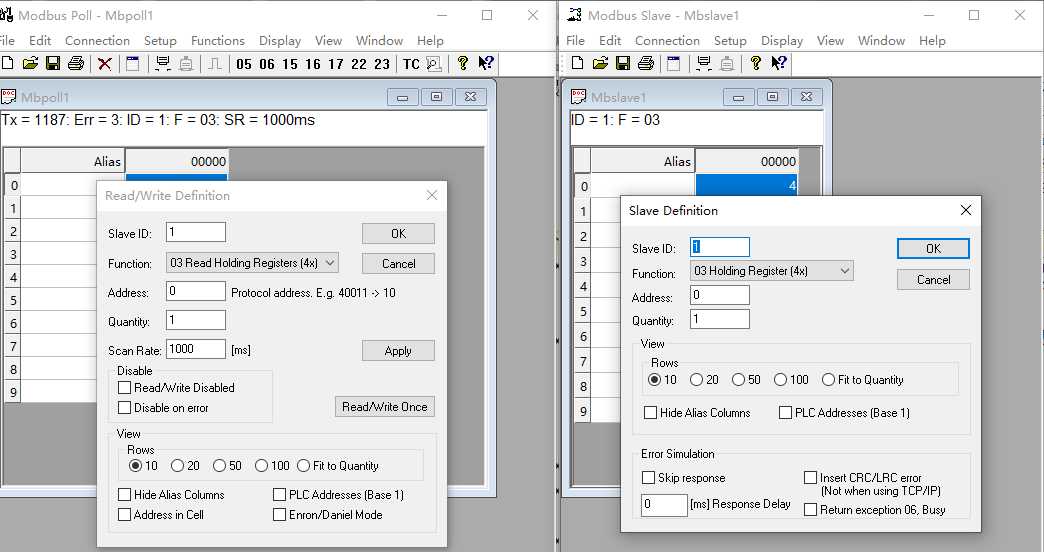Click TC test center toolbar button
The height and width of the screenshot is (552, 1044).
411,64
